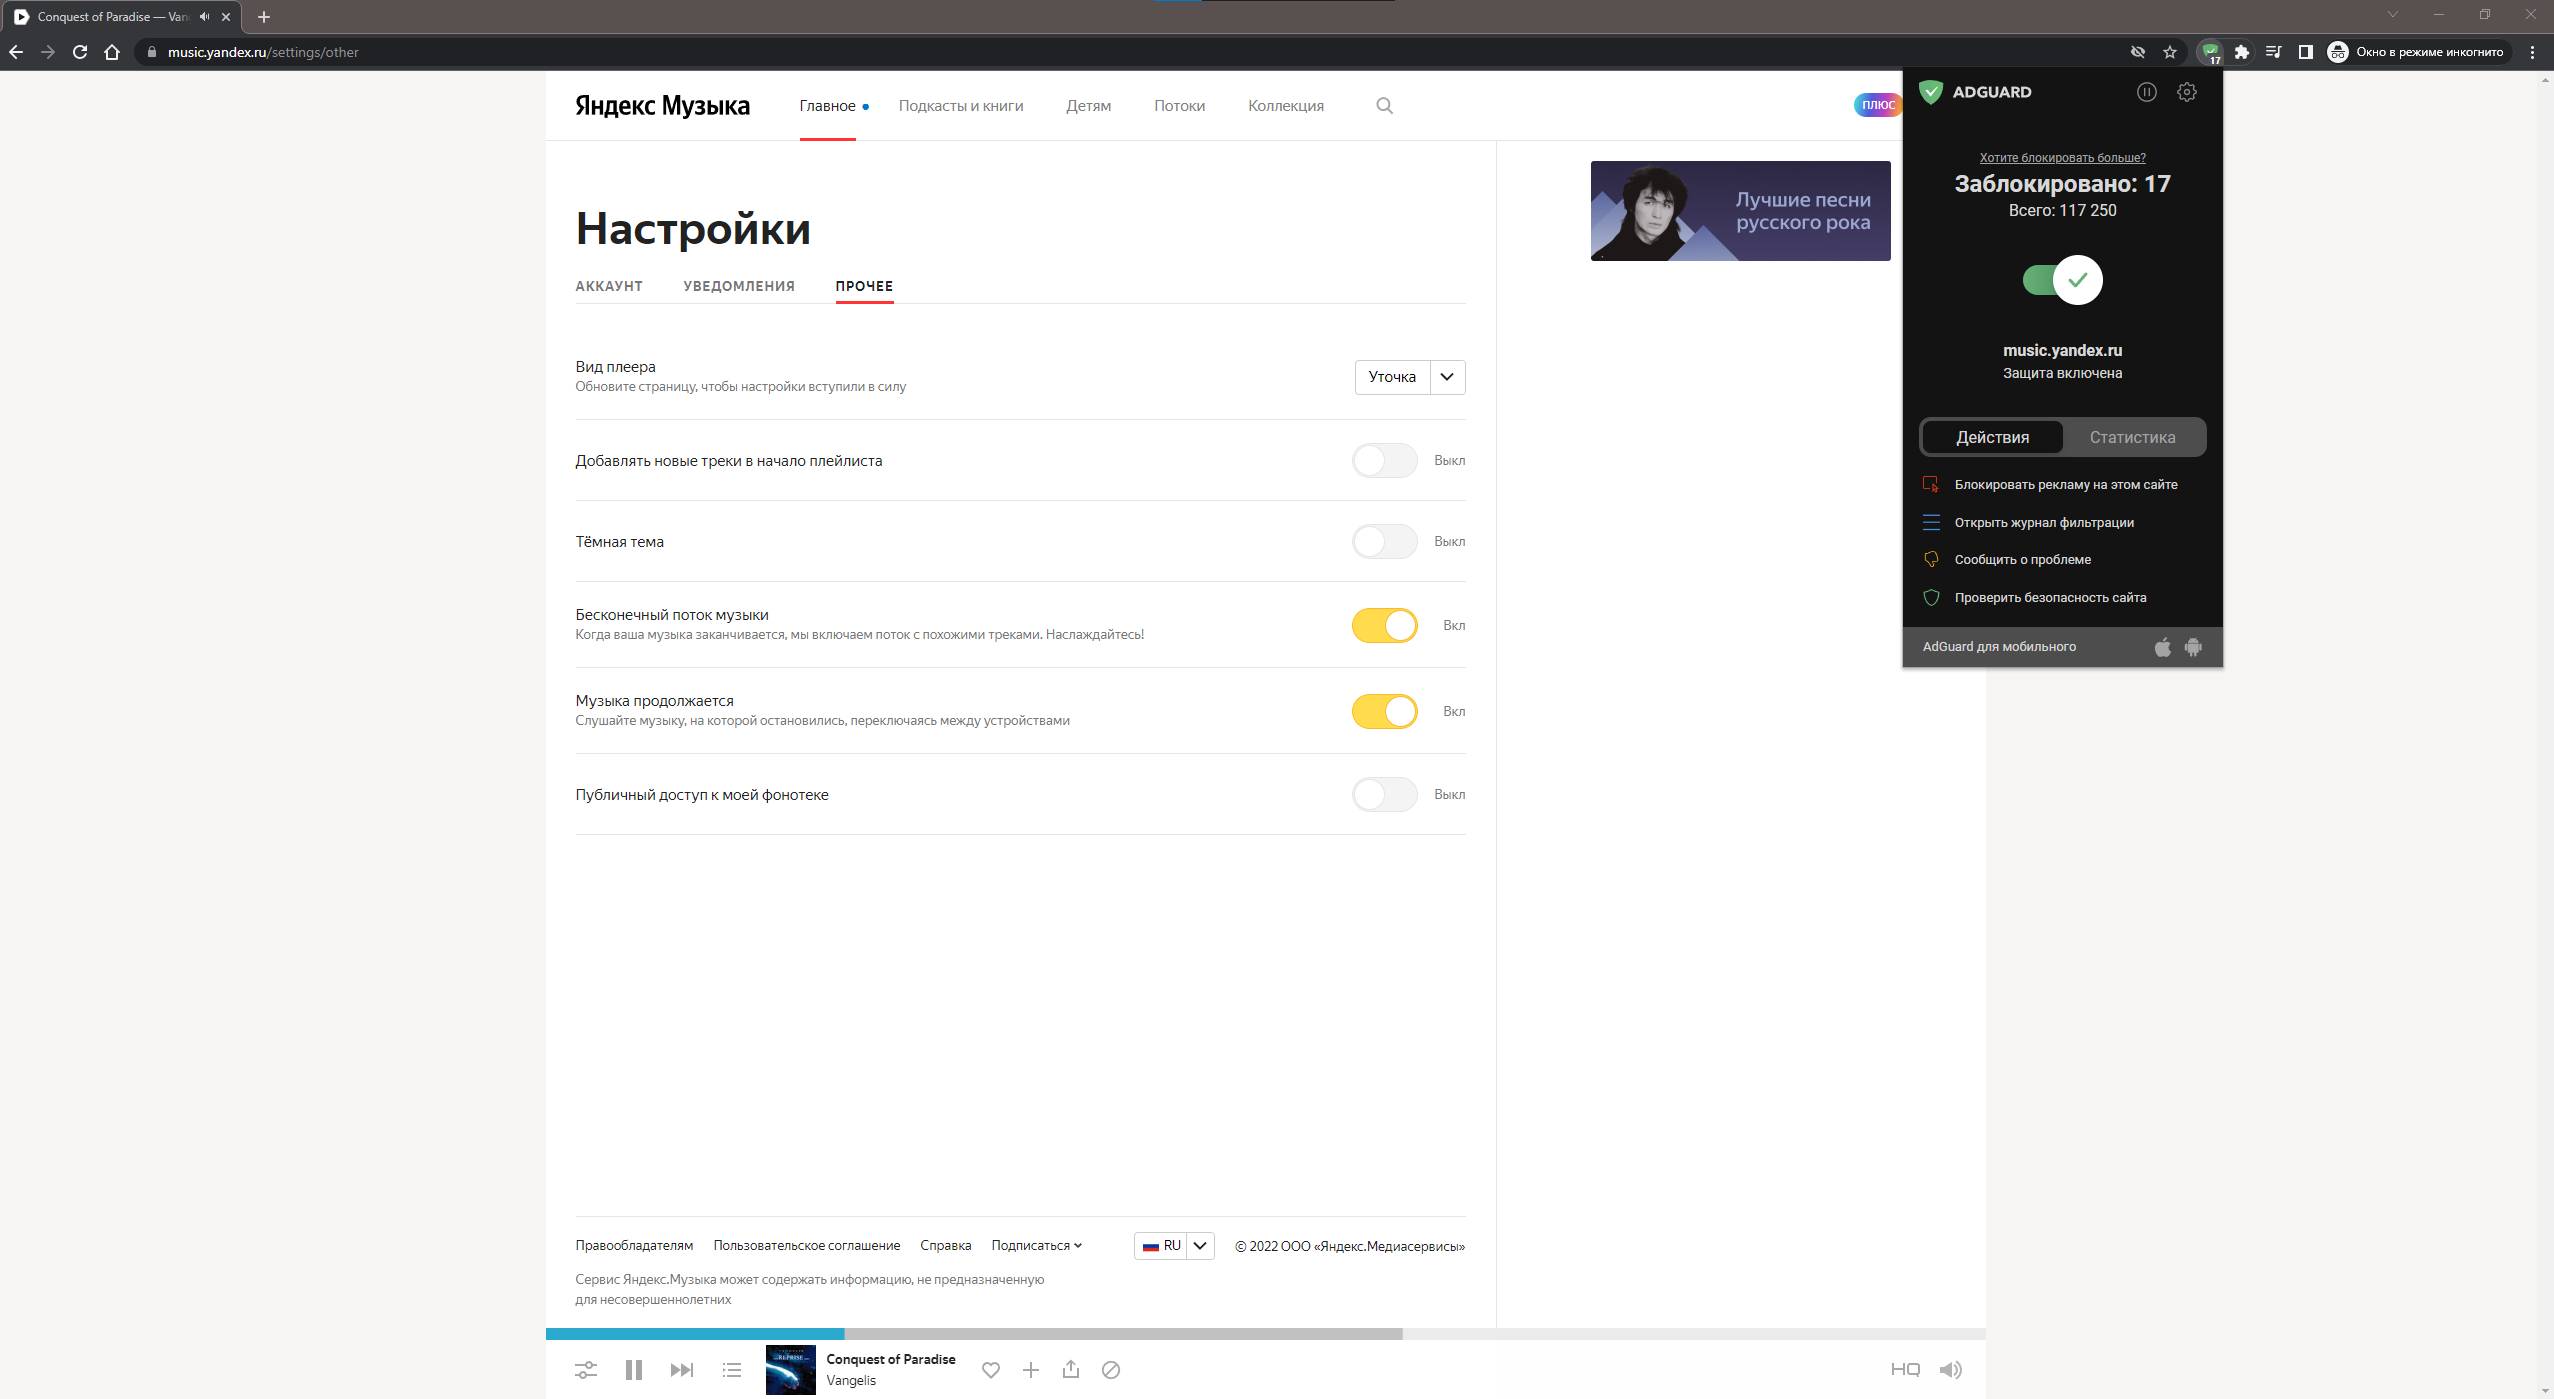Open the volume control icon
The height and width of the screenshot is (1399, 2554).
click(1951, 1369)
